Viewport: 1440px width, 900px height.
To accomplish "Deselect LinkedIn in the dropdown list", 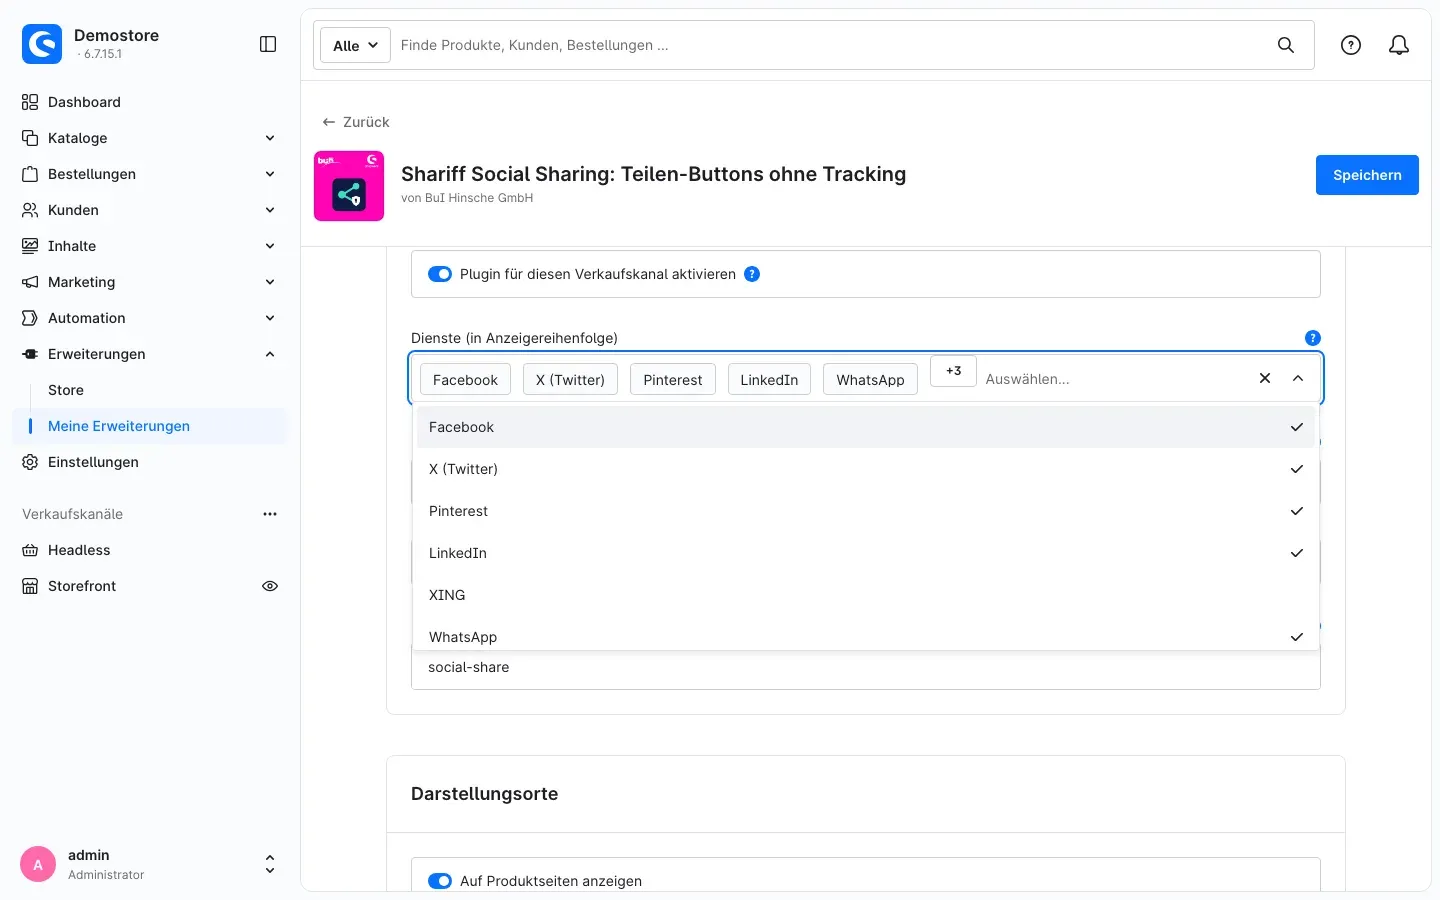I will point(866,553).
